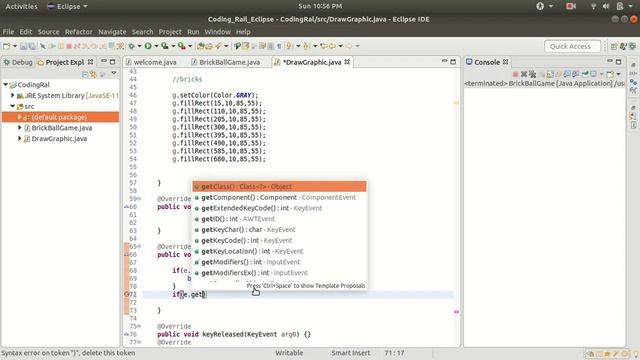The width and height of the screenshot is (640, 360).
Task: Click the screen recording indicator in top bar
Action: 571,6
